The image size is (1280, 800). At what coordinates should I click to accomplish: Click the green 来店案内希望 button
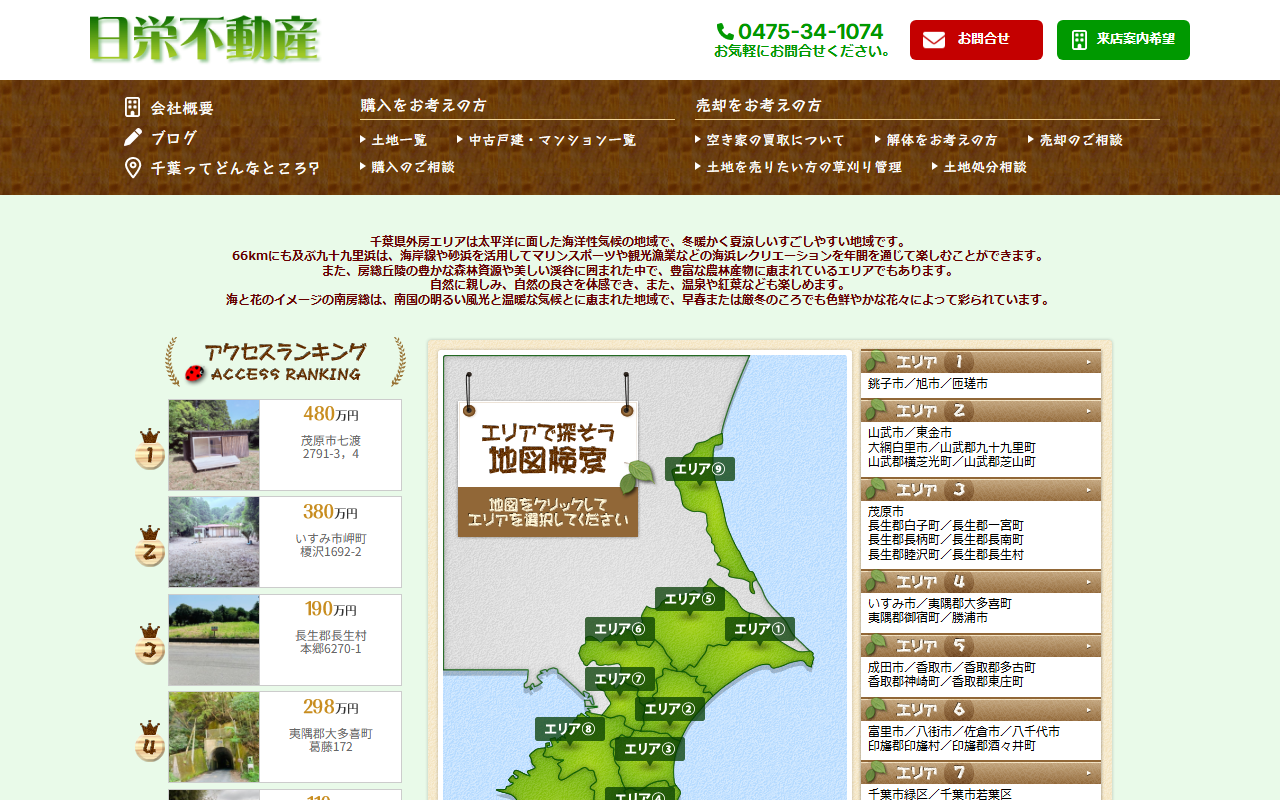(x=1123, y=40)
